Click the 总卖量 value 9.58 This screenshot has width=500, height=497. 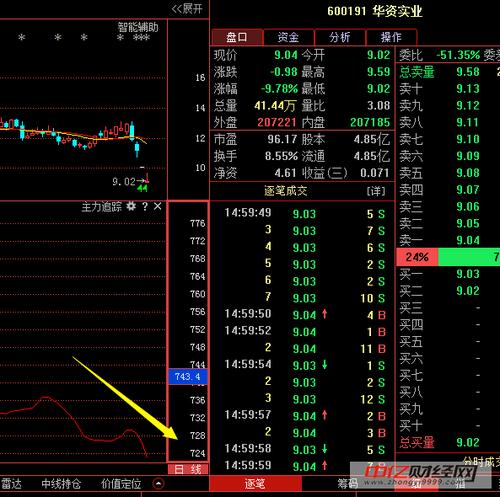pyautogui.click(x=468, y=72)
